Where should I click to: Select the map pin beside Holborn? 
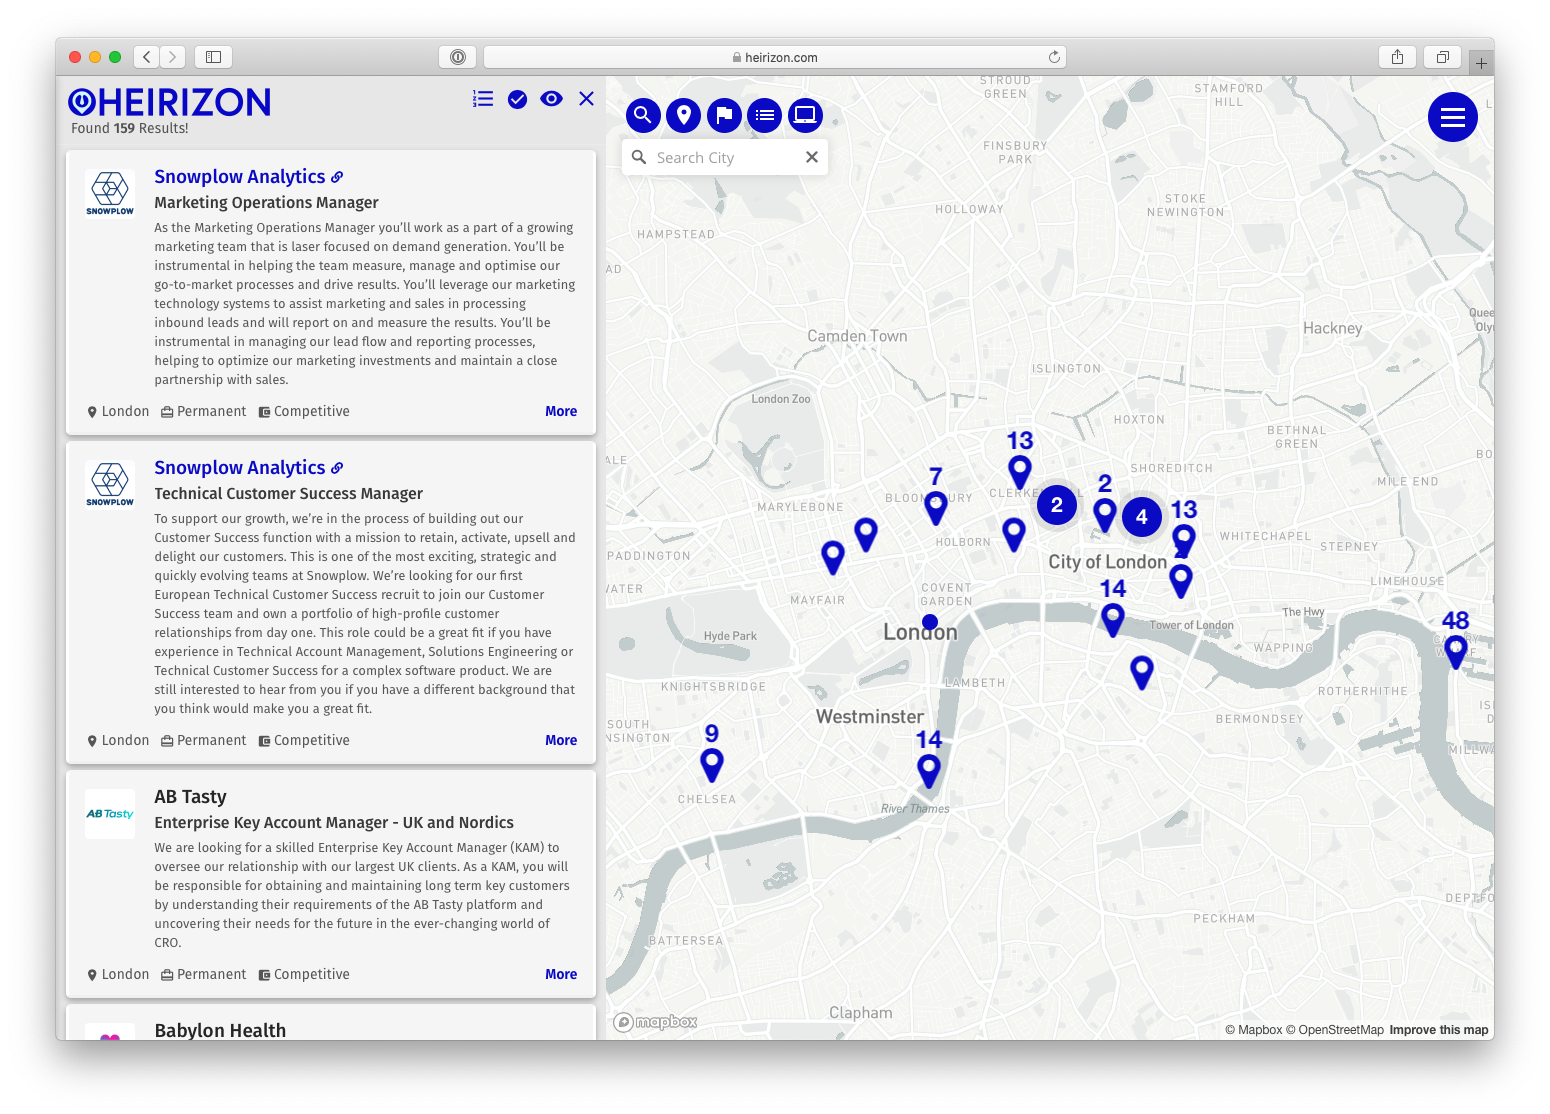1014,533
